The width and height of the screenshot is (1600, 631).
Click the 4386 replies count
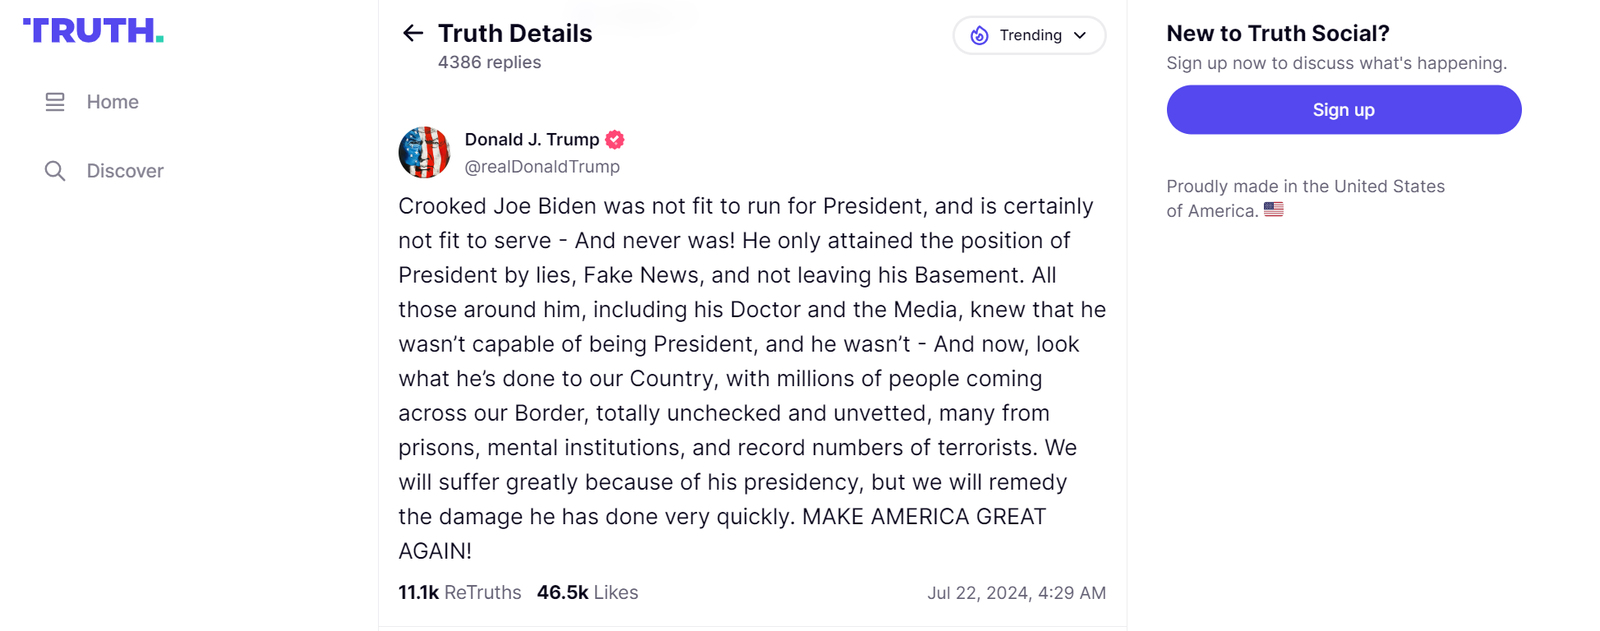coord(489,62)
